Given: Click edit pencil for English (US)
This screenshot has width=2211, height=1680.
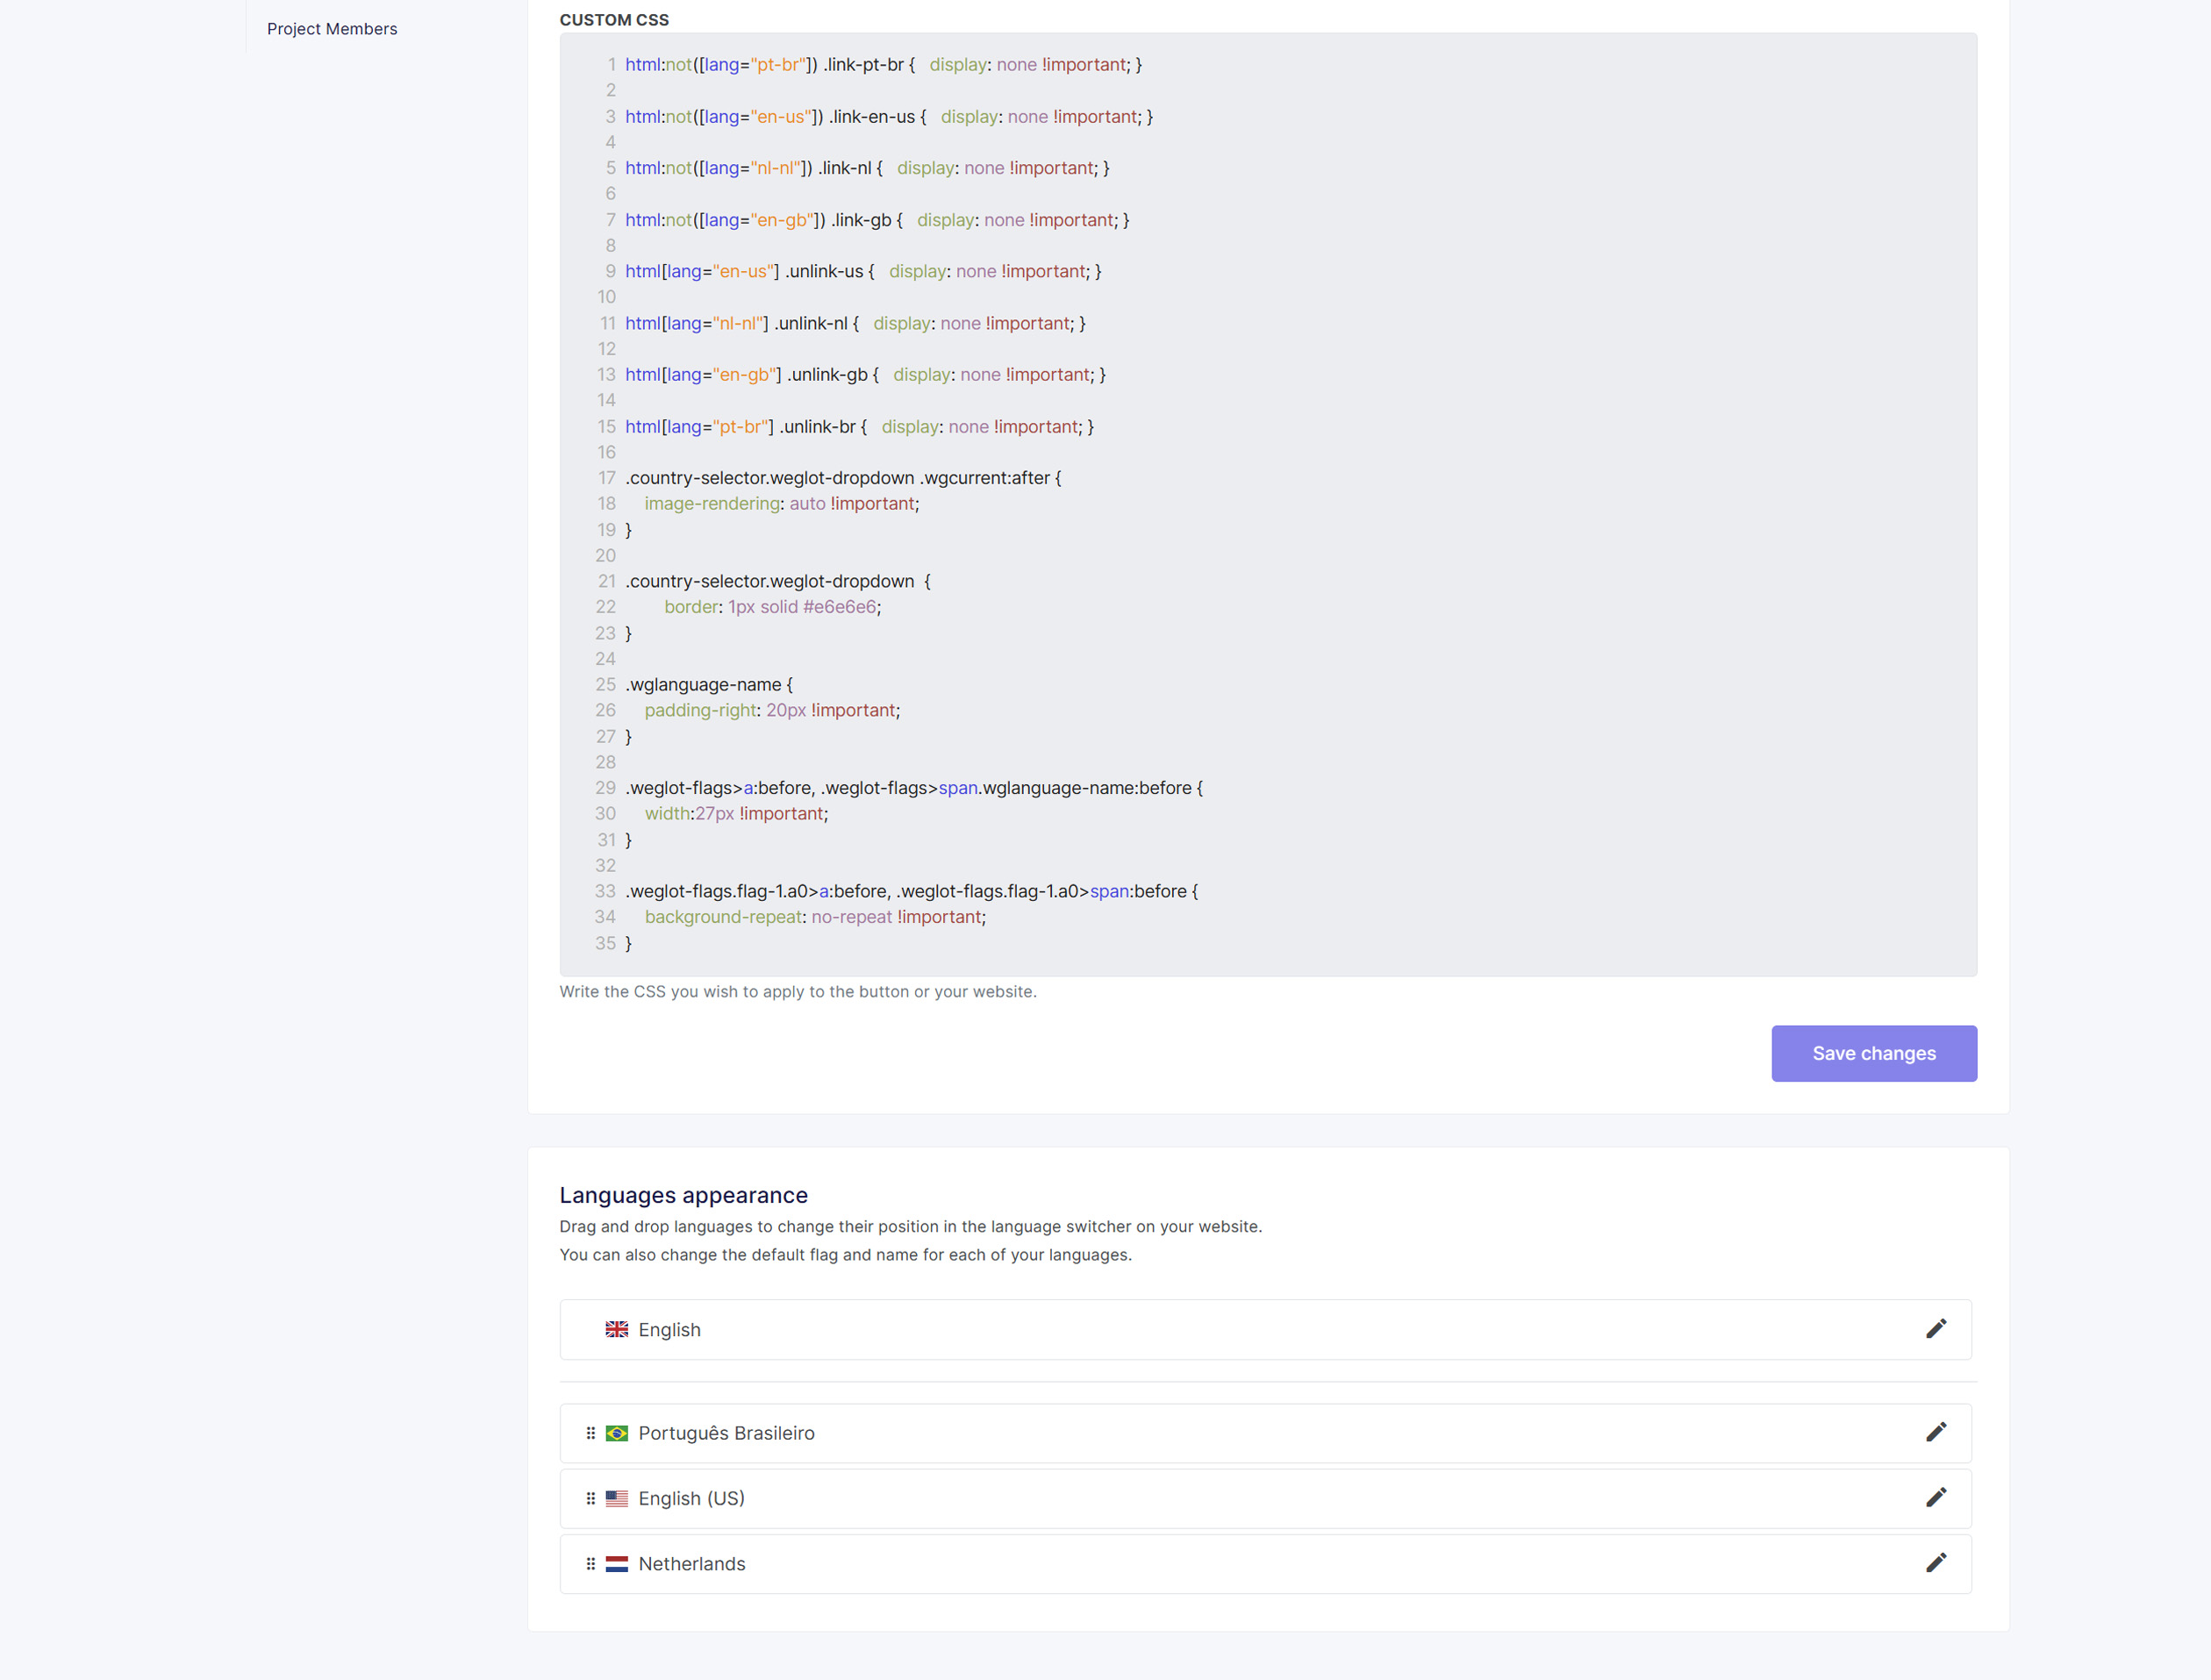Looking at the screenshot, I should pos(1935,1498).
